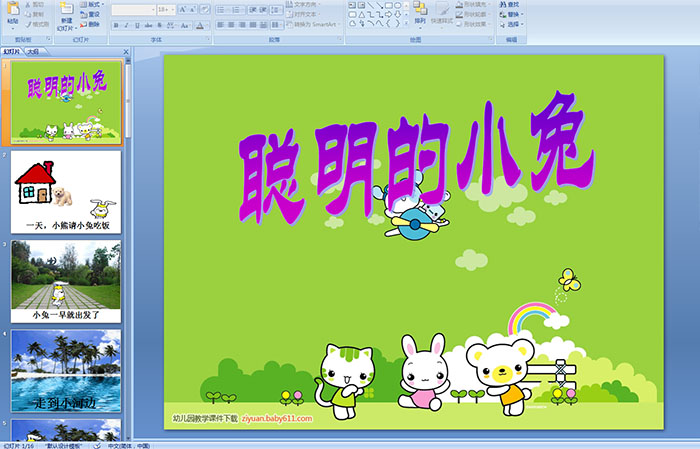Open the font name dropdown arrow

[154, 10]
